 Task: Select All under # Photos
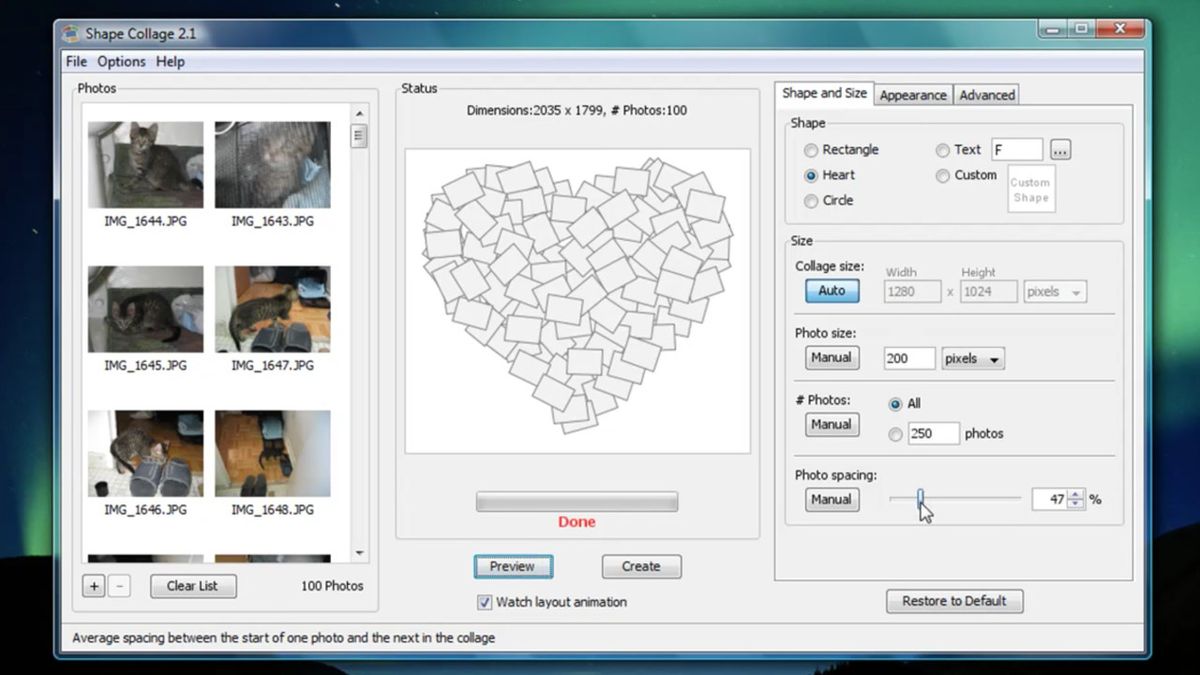pyautogui.click(x=895, y=403)
